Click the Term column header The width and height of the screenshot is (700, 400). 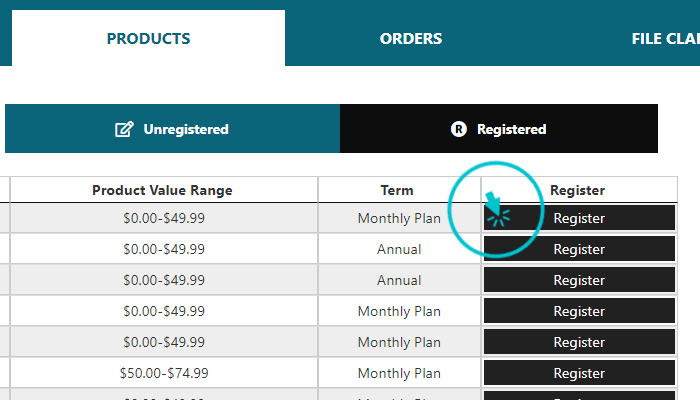click(399, 190)
